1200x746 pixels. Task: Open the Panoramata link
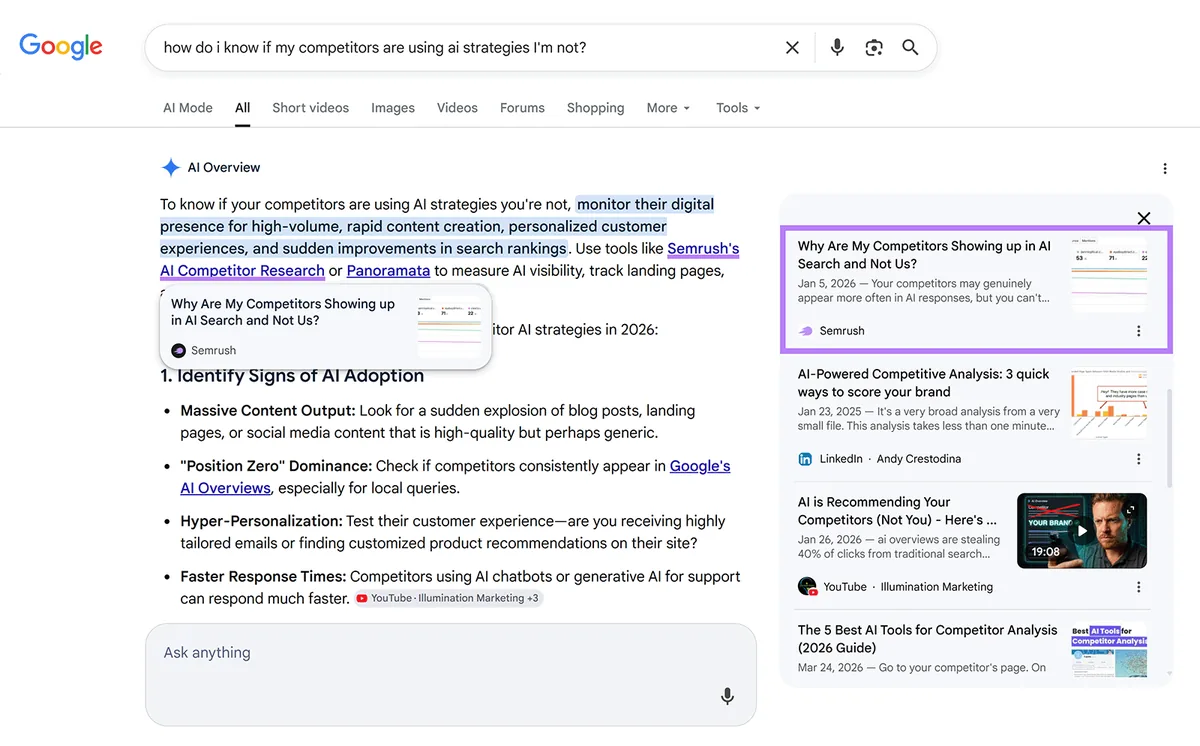388,271
